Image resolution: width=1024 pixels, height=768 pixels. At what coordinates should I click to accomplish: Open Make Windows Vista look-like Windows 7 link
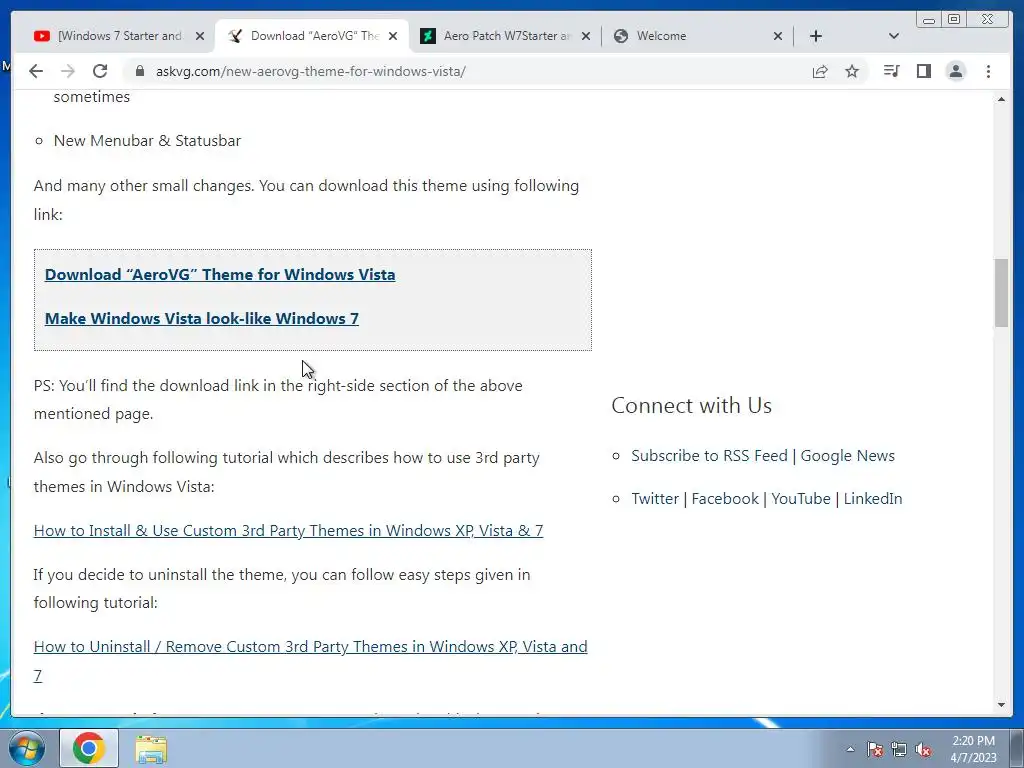tap(202, 318)
